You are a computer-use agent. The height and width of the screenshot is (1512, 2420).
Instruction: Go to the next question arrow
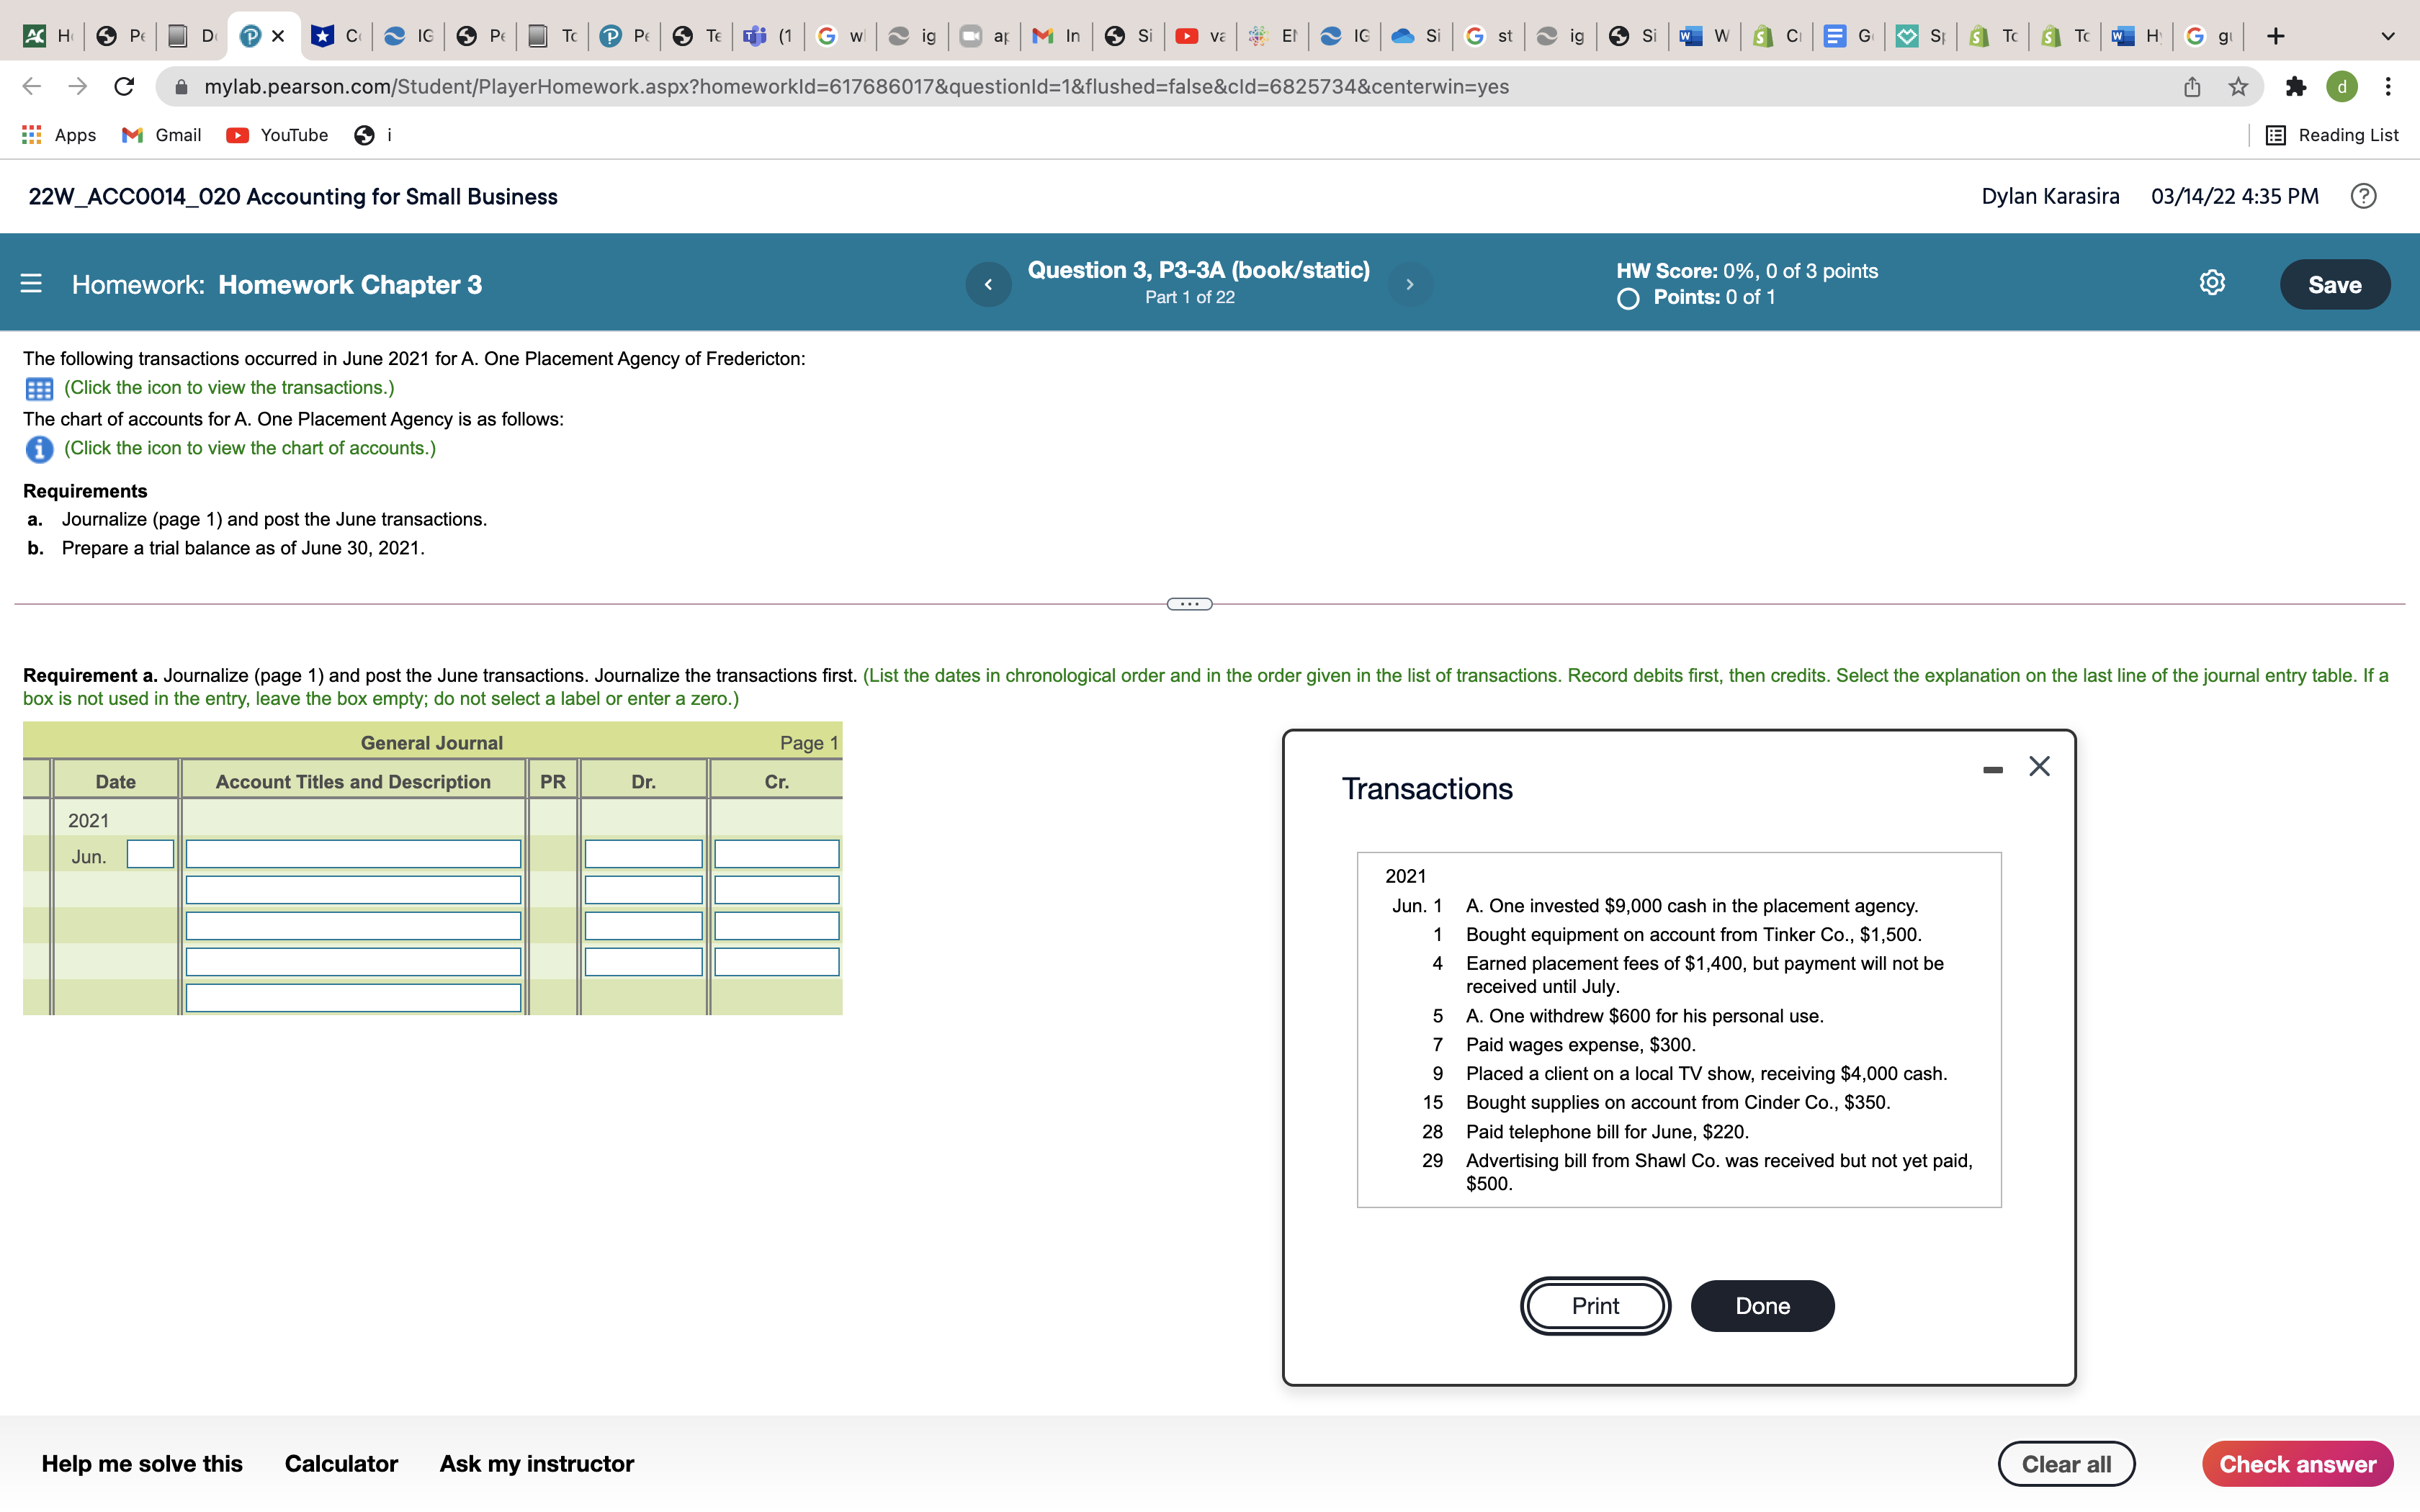coord(1410,284)
